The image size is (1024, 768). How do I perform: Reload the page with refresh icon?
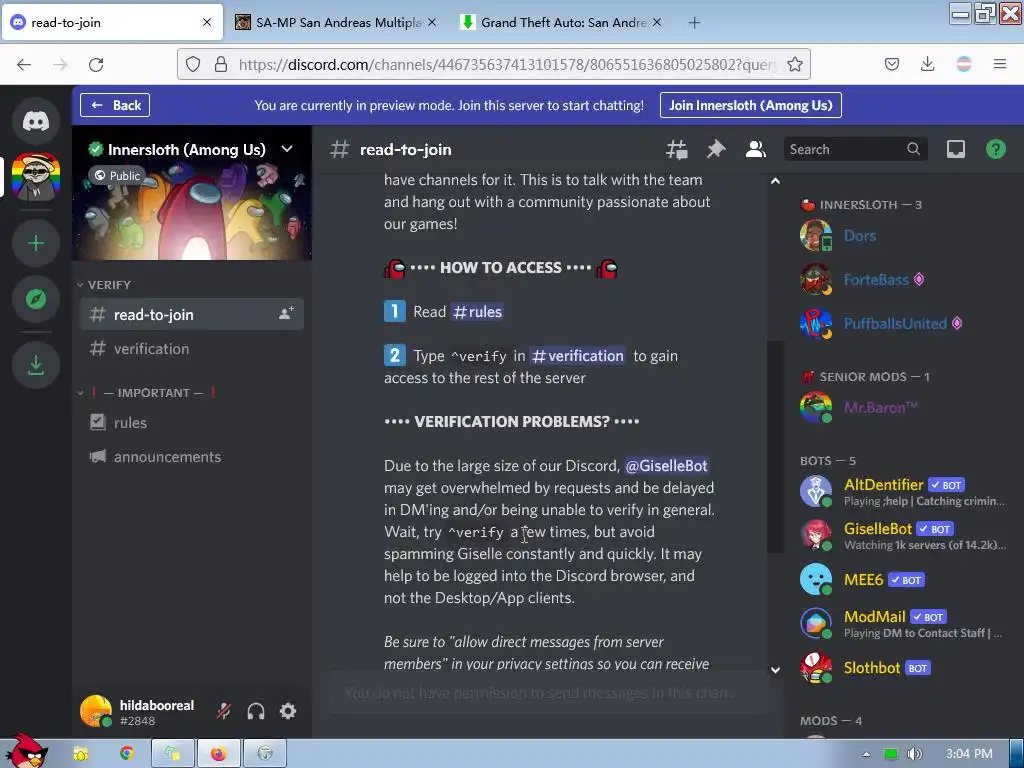96,65
